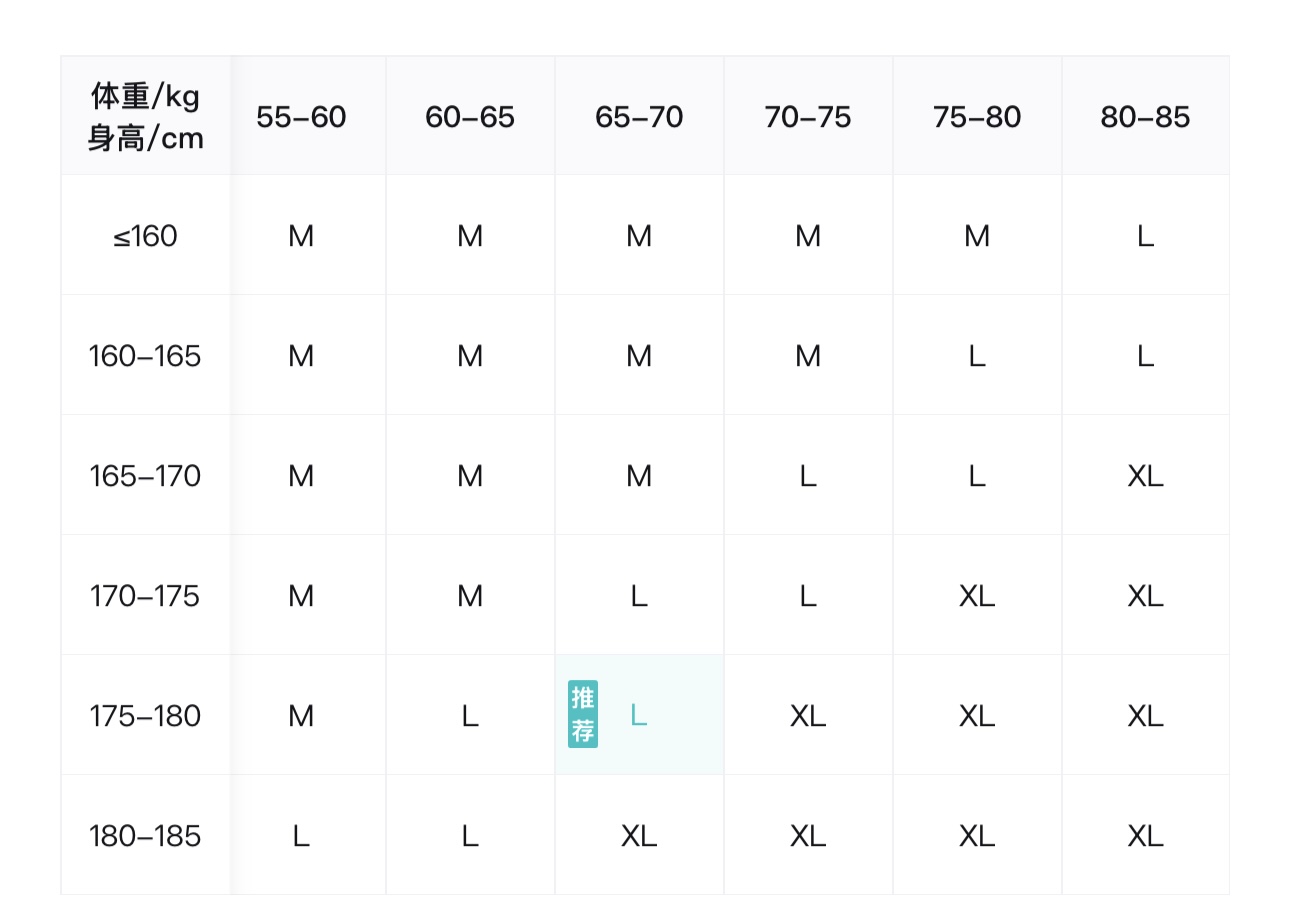The image size is (1290, 912).
Task: Select the highlighted recommended L size cell
Action: [x=639, y=715]
